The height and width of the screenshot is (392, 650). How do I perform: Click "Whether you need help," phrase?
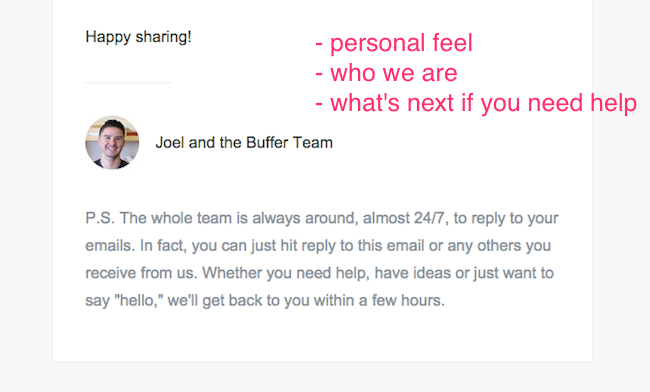286,273
